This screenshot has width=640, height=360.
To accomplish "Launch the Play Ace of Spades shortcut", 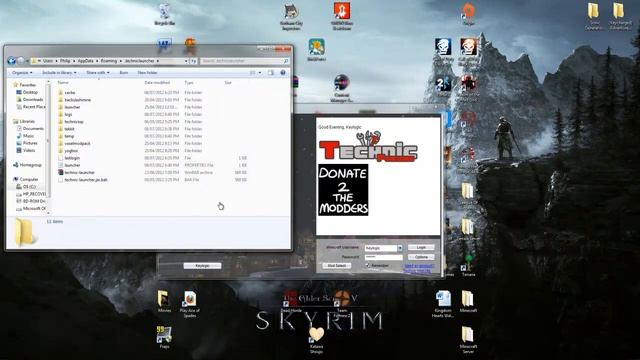I will [x=190, y=304].
